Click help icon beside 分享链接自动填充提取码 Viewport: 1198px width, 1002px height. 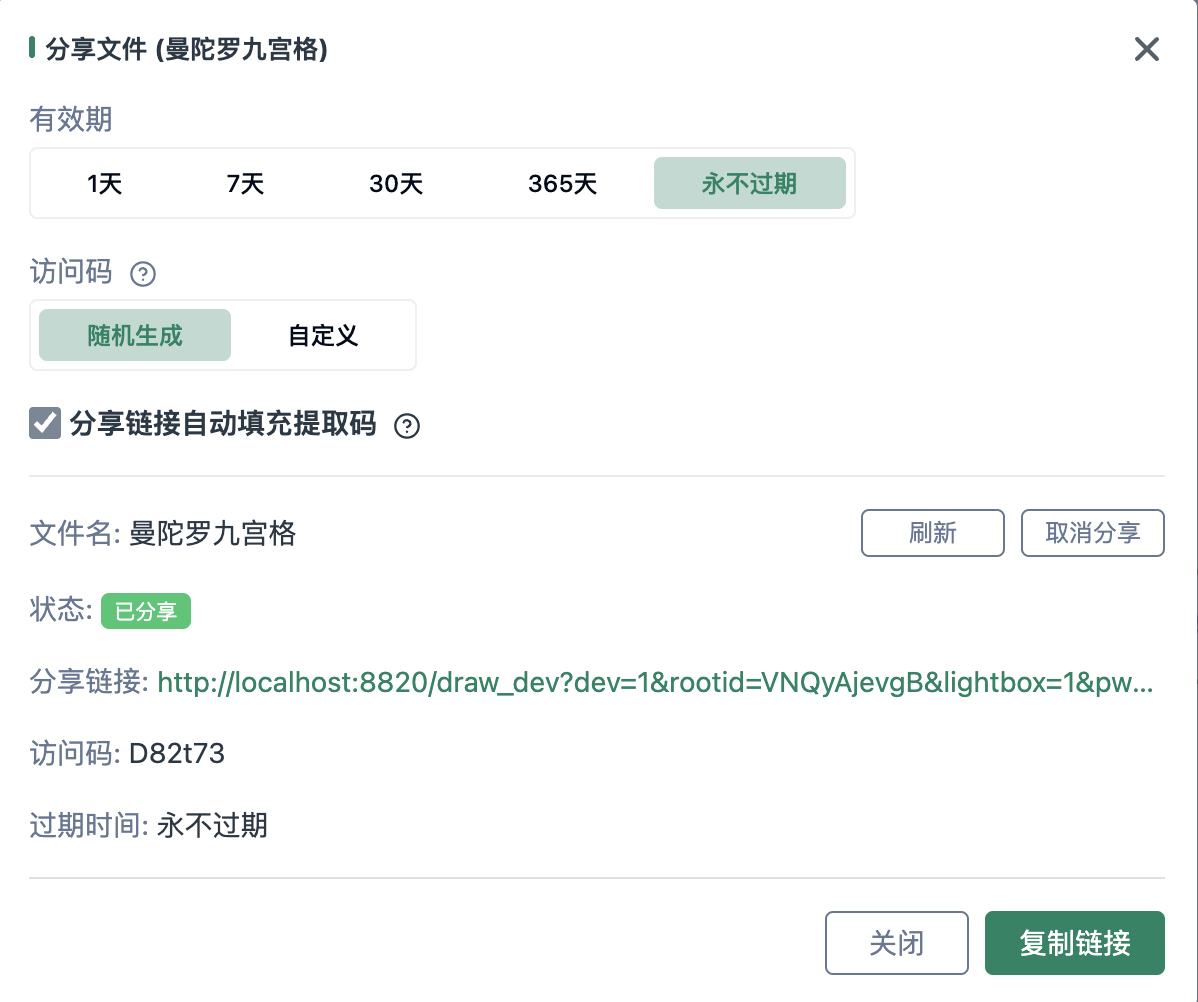tap(407, 426)
